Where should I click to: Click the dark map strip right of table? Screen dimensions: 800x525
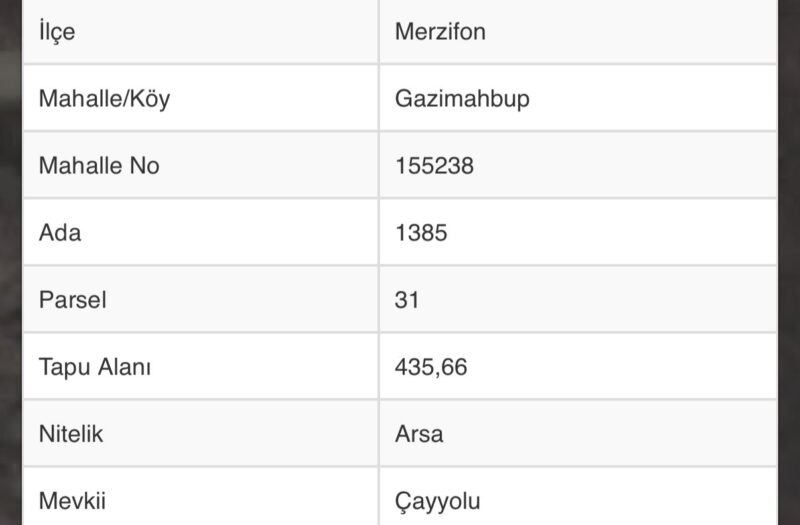coord(789,260)
